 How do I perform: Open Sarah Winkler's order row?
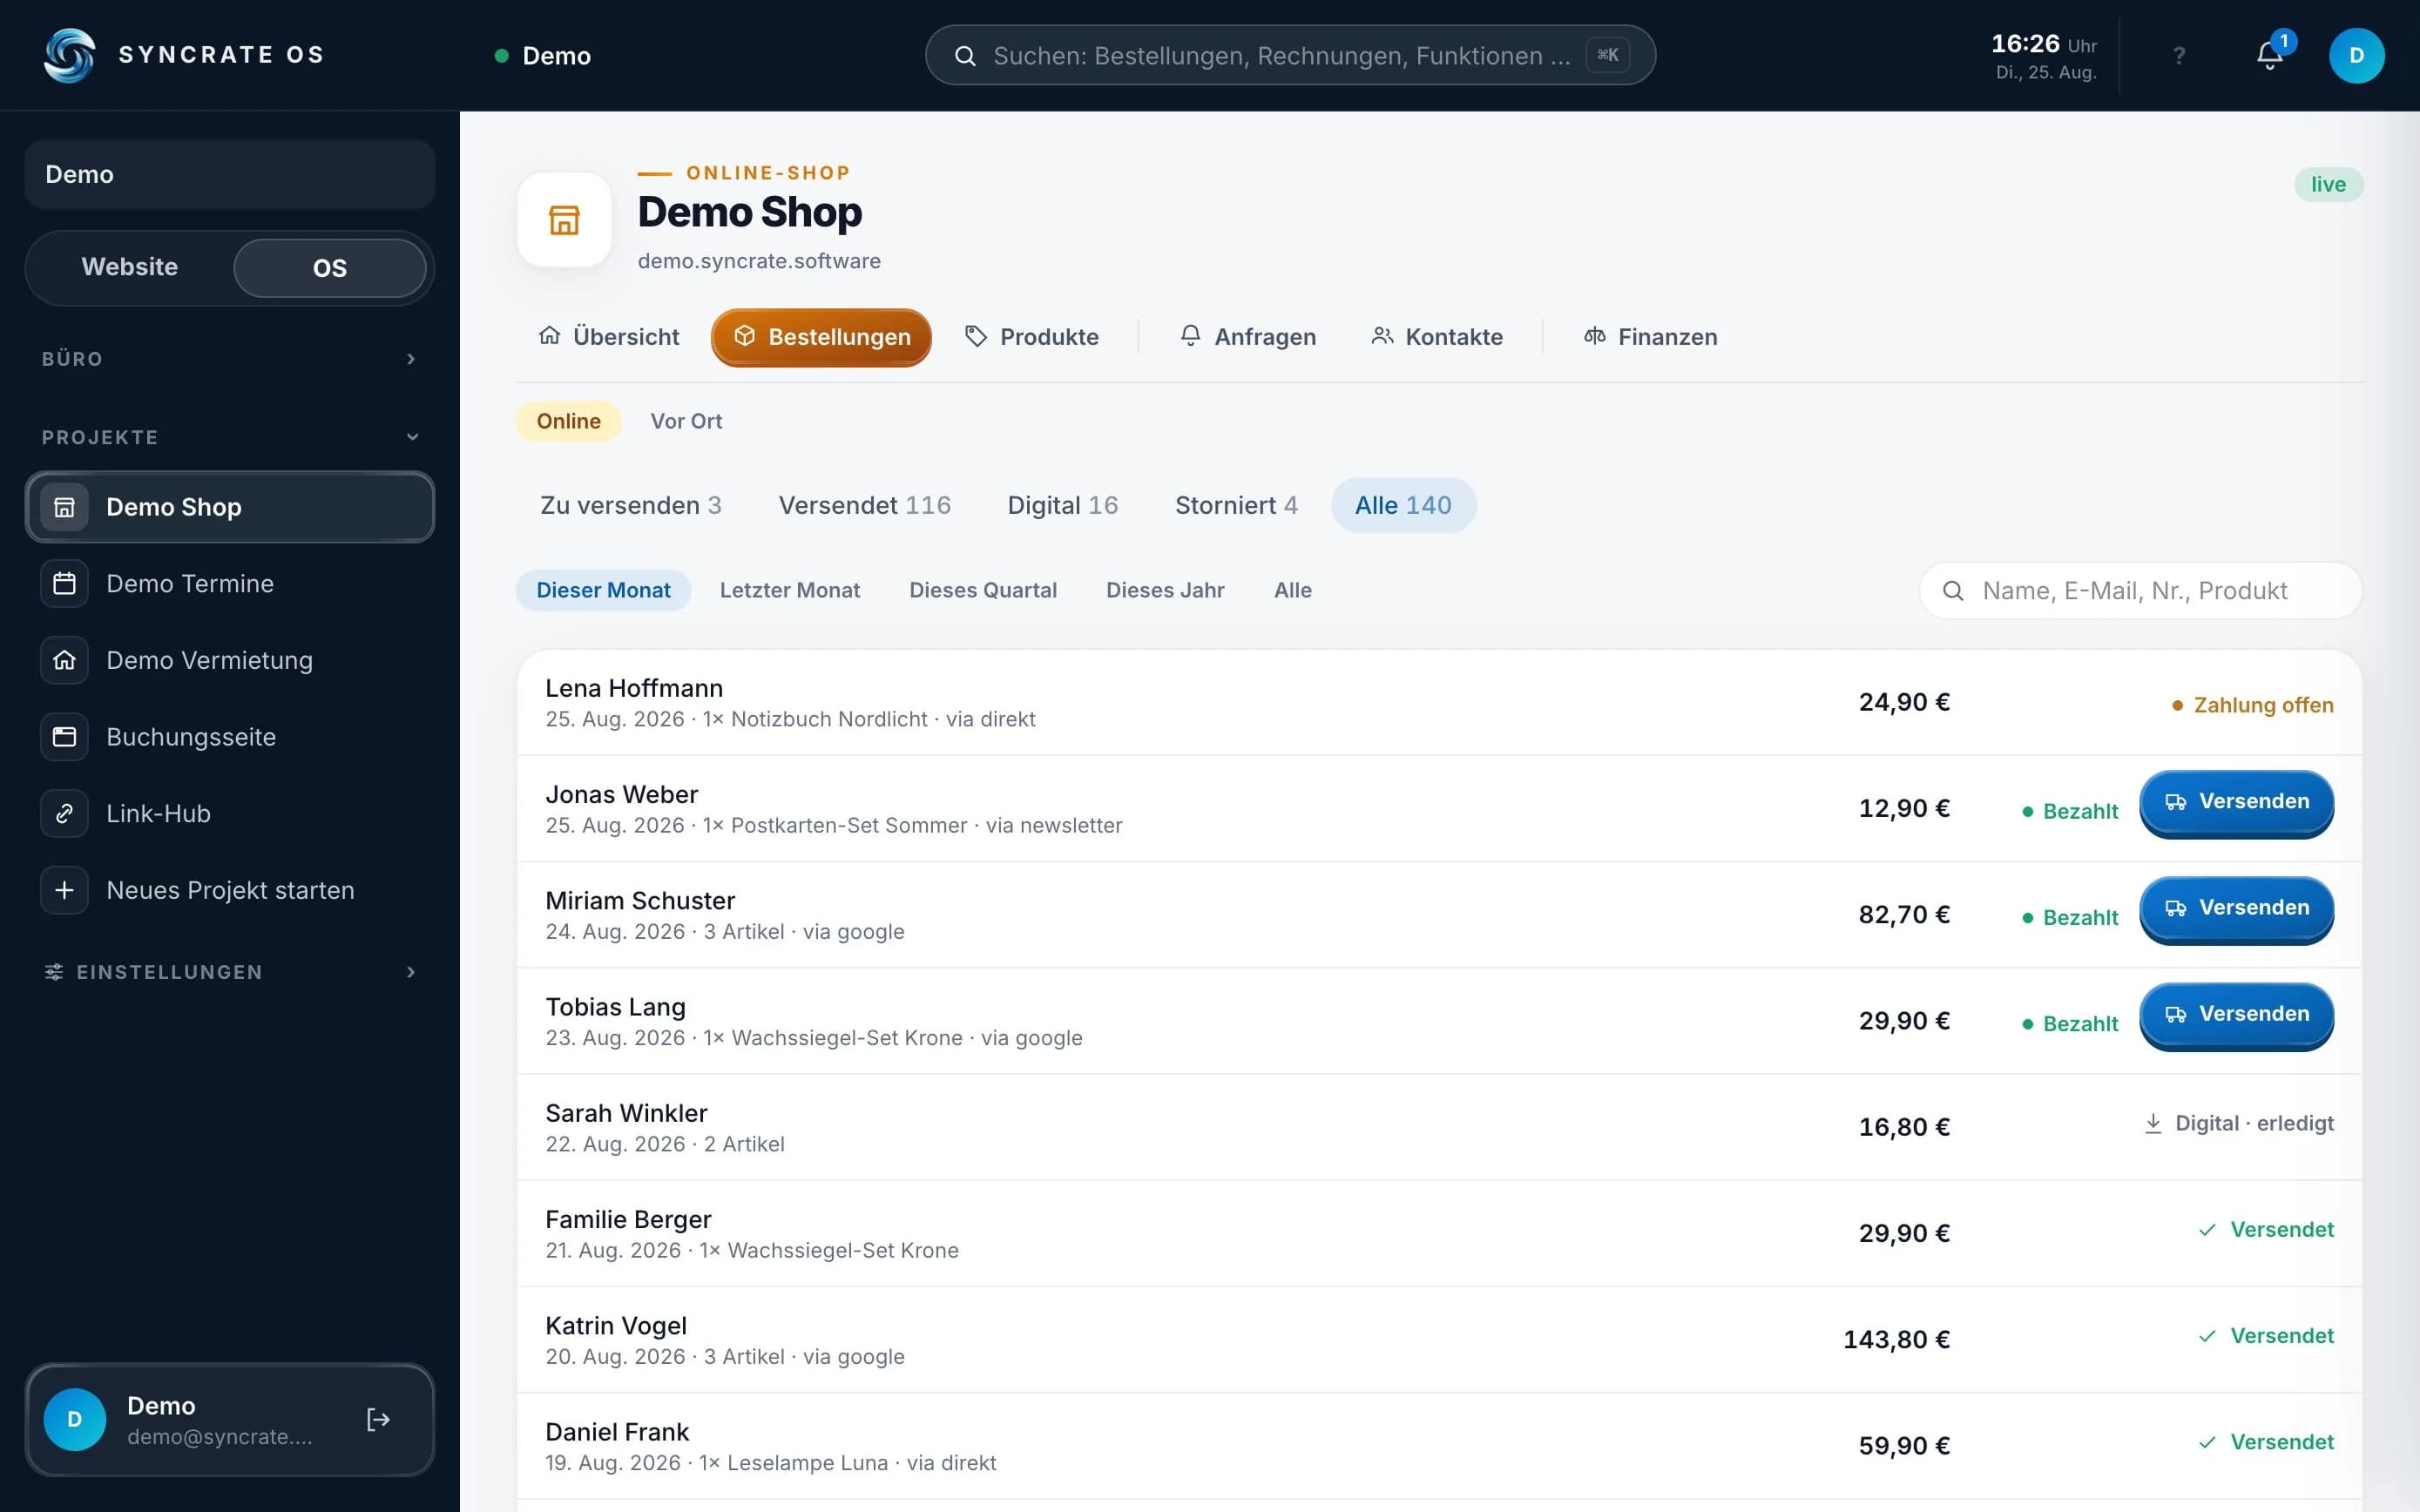pyautogui.click(x=1439, y=1127)
